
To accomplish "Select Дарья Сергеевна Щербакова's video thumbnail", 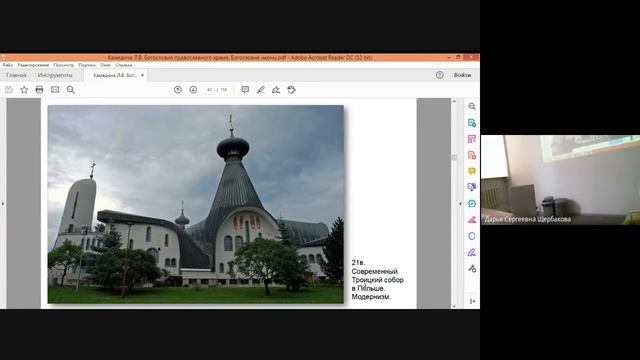I will click(560, 180).
